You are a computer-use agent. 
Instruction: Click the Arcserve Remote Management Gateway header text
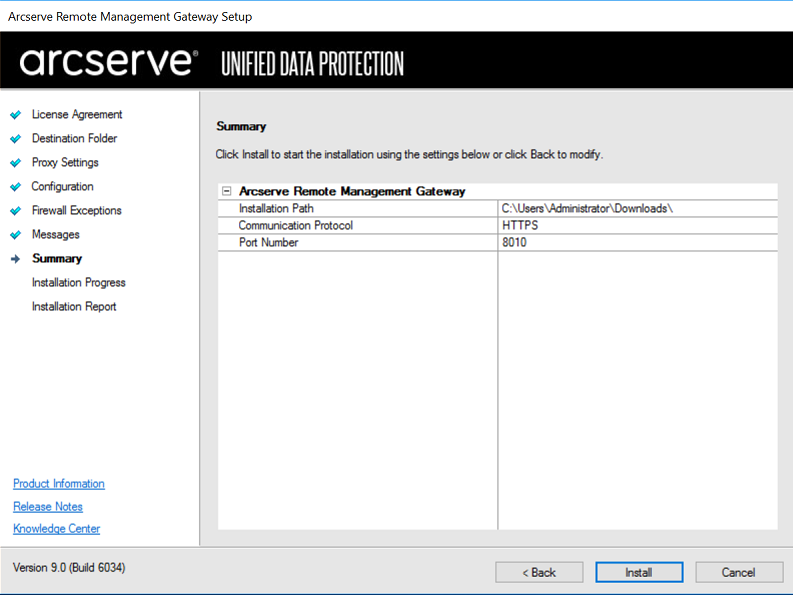pos(352,191)
